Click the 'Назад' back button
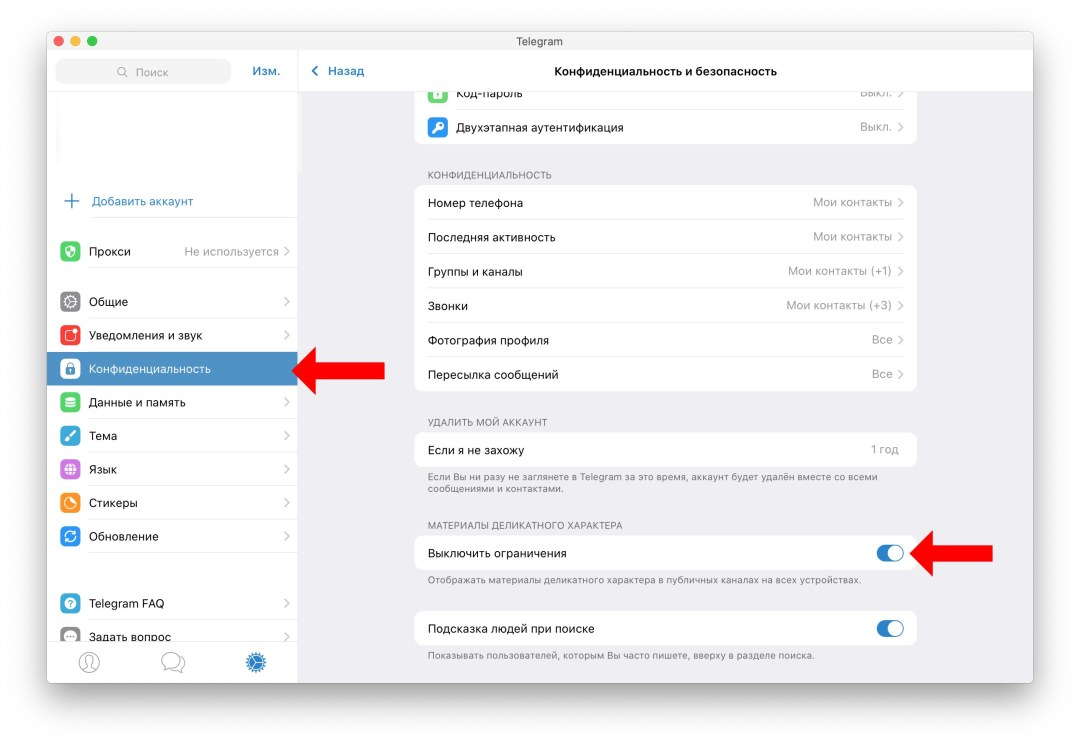The width and height of the screenshot is (1080, 745). [x=338, y=71]
